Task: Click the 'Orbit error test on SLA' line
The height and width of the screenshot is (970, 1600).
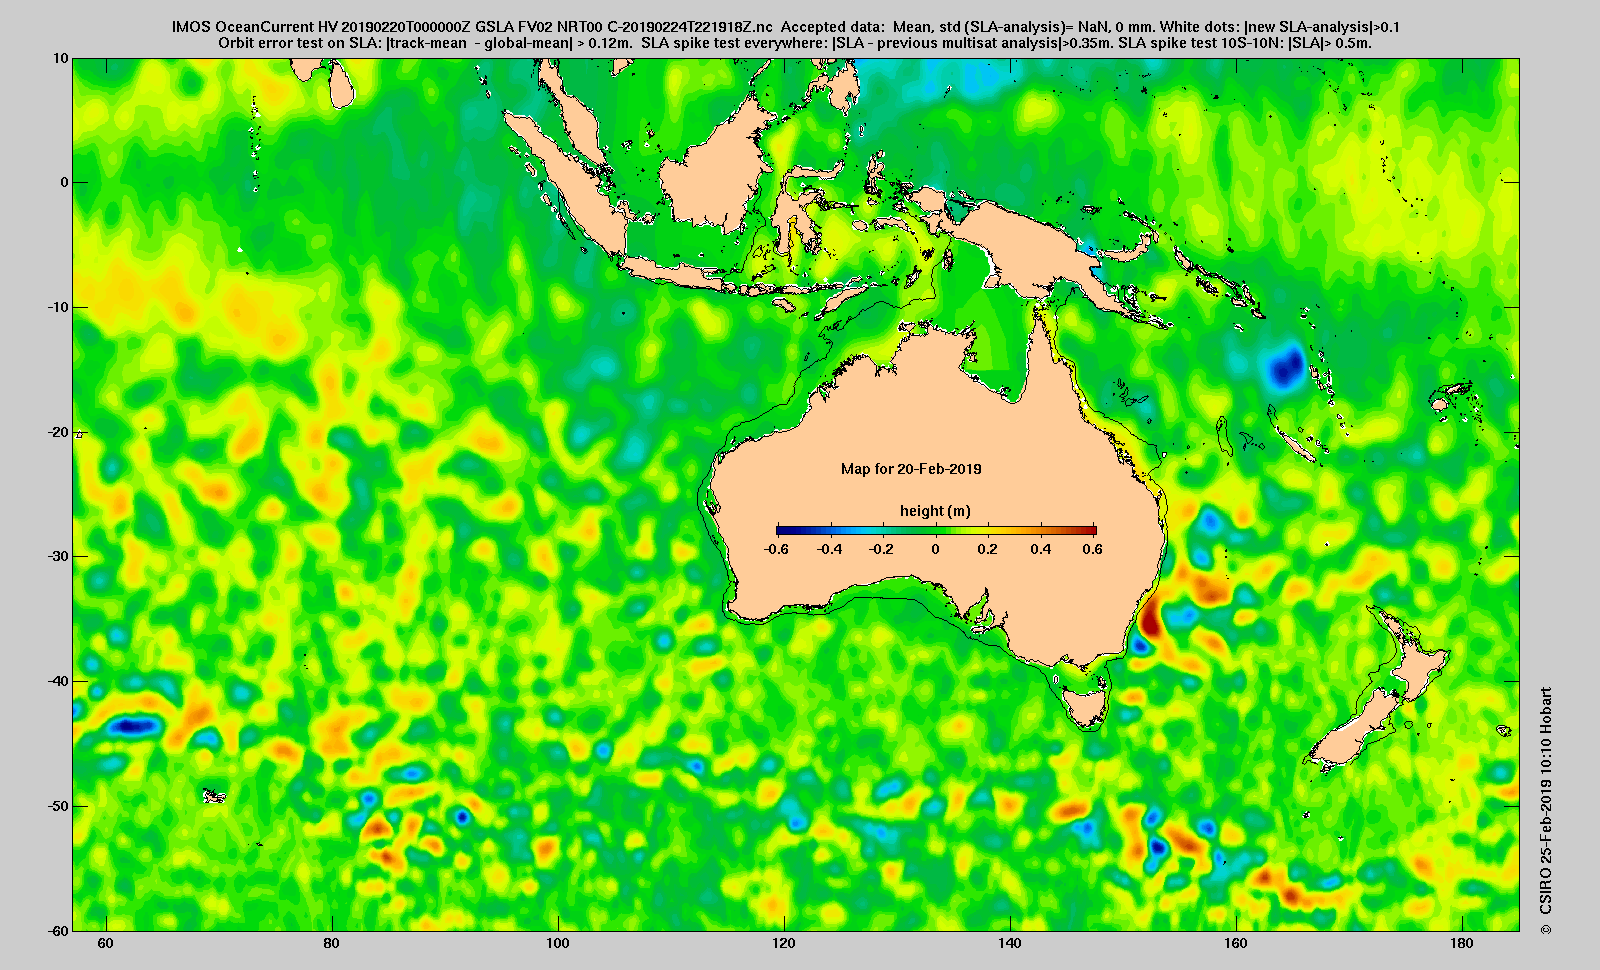Action: click(794, 43)
